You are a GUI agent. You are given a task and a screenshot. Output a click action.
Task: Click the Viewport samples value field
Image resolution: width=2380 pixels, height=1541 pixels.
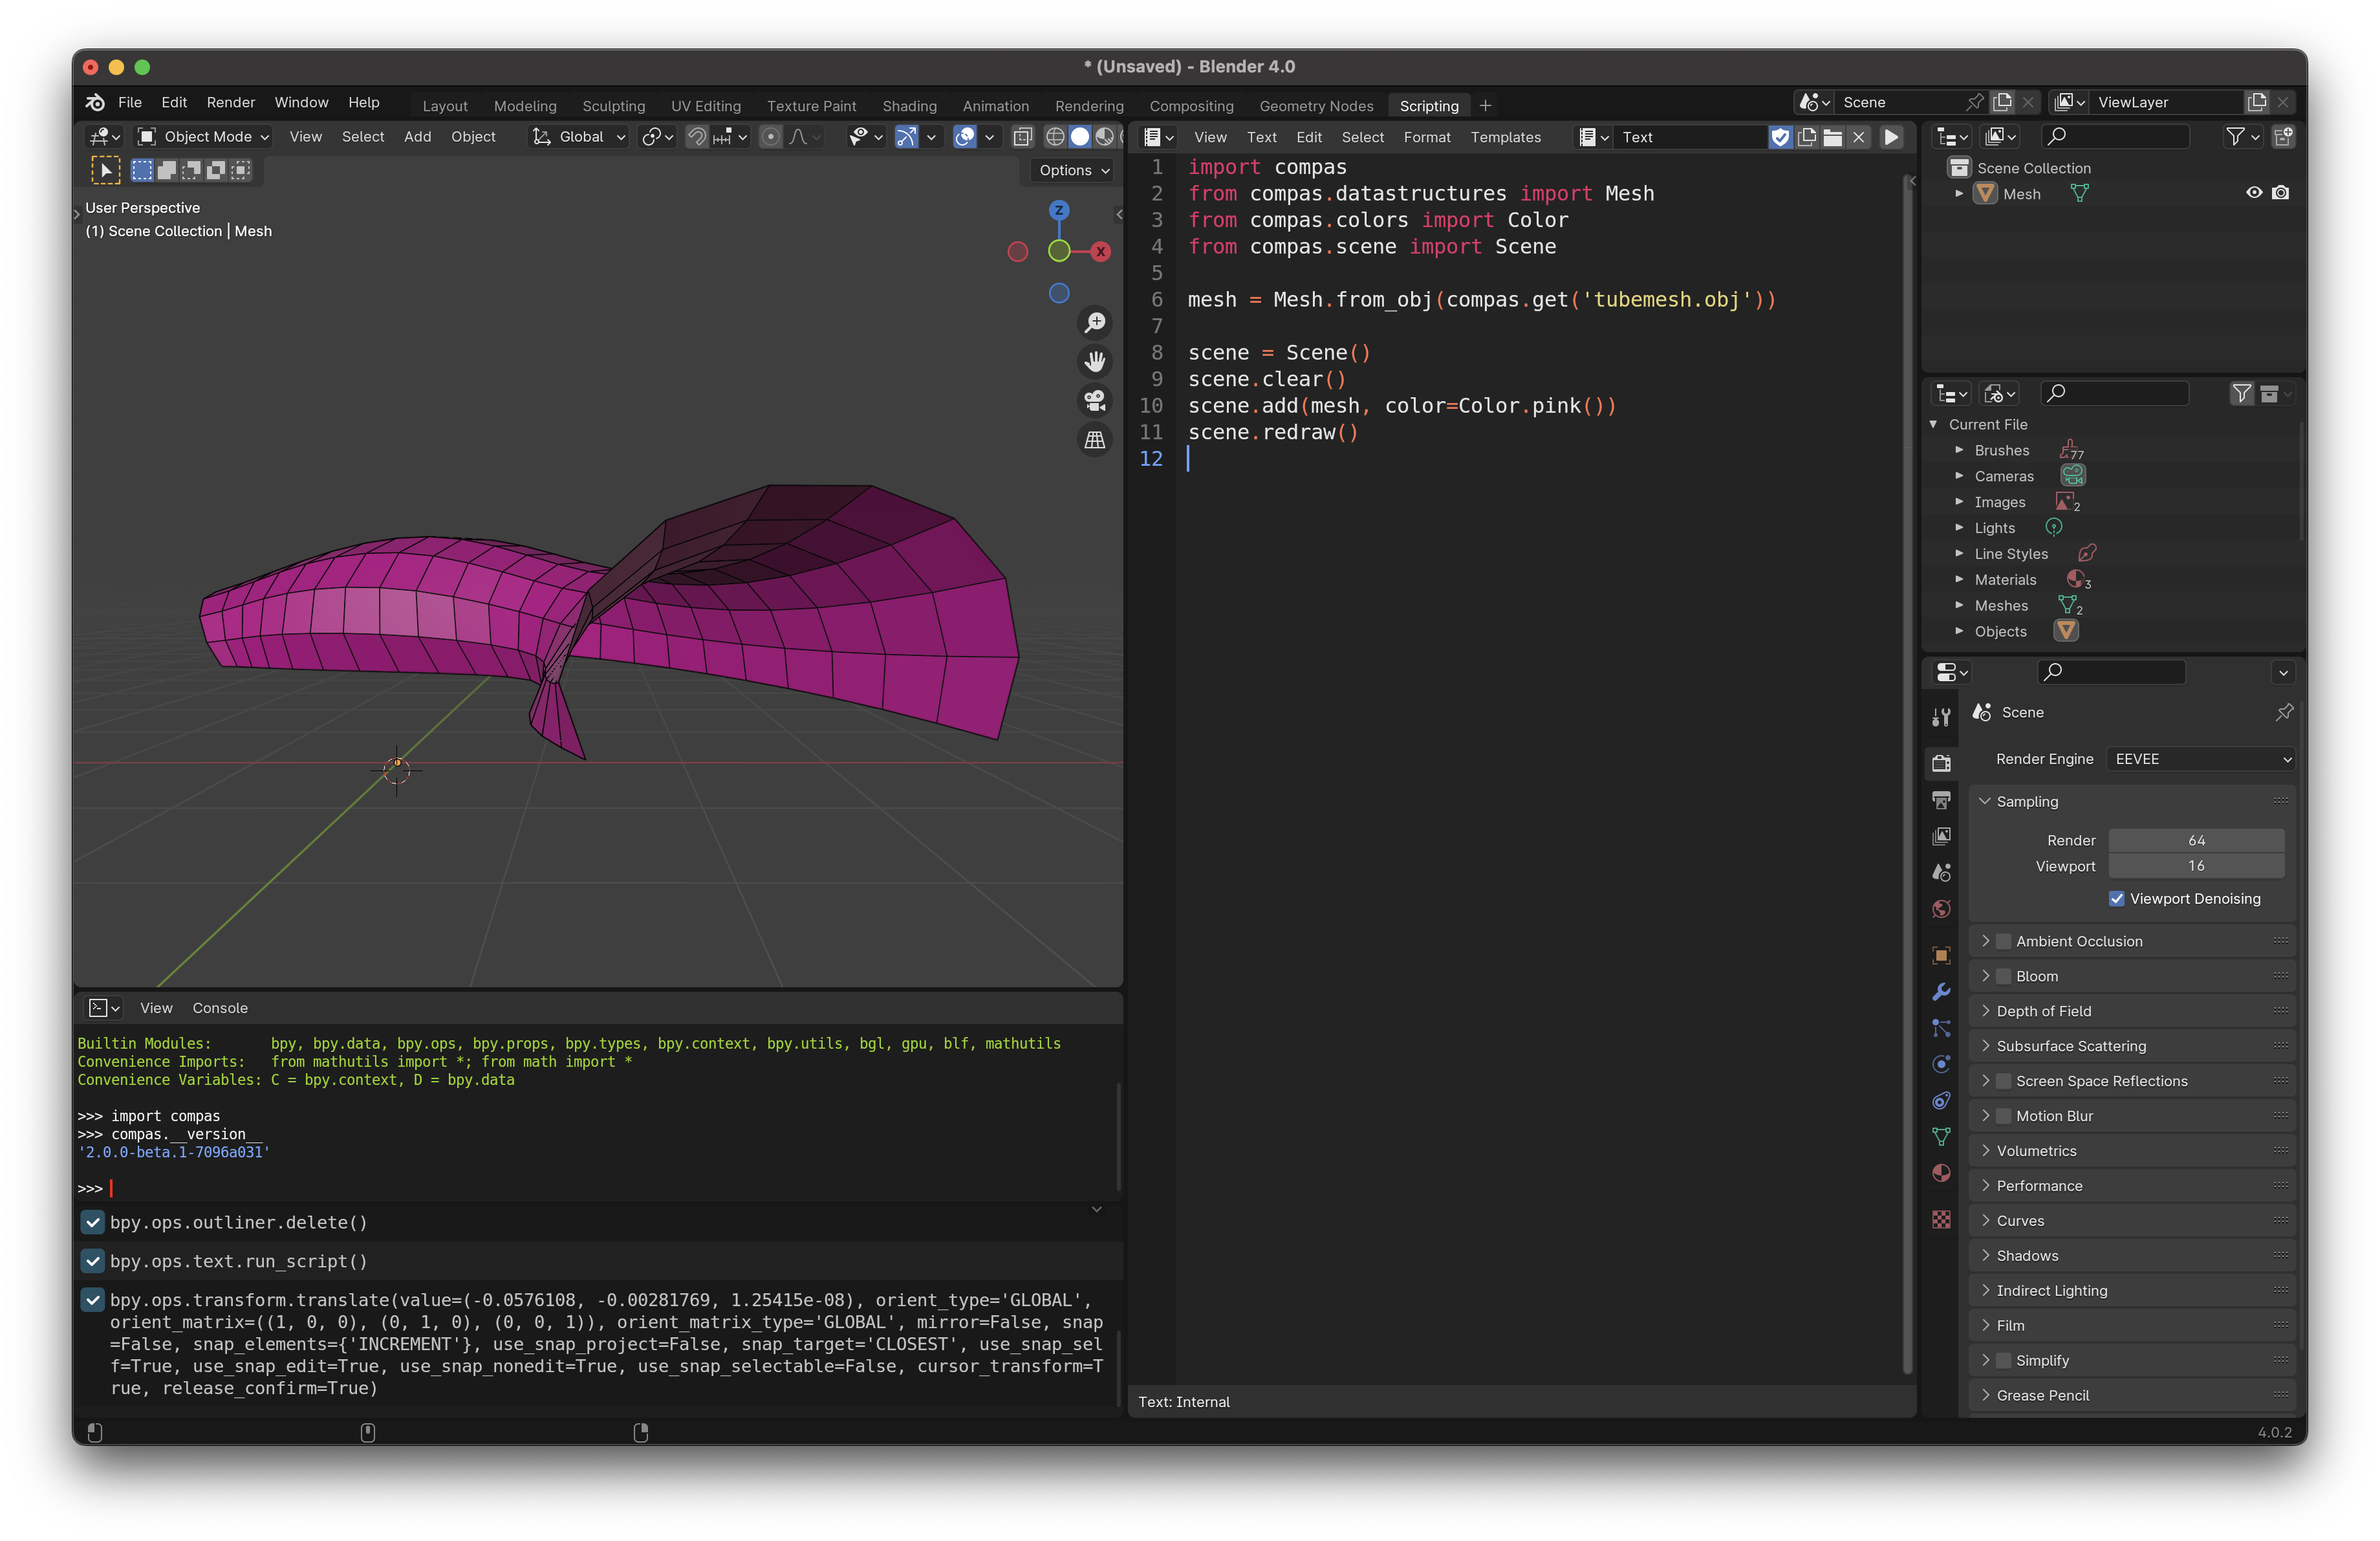pyautogui.click(x=2196, y=866)
